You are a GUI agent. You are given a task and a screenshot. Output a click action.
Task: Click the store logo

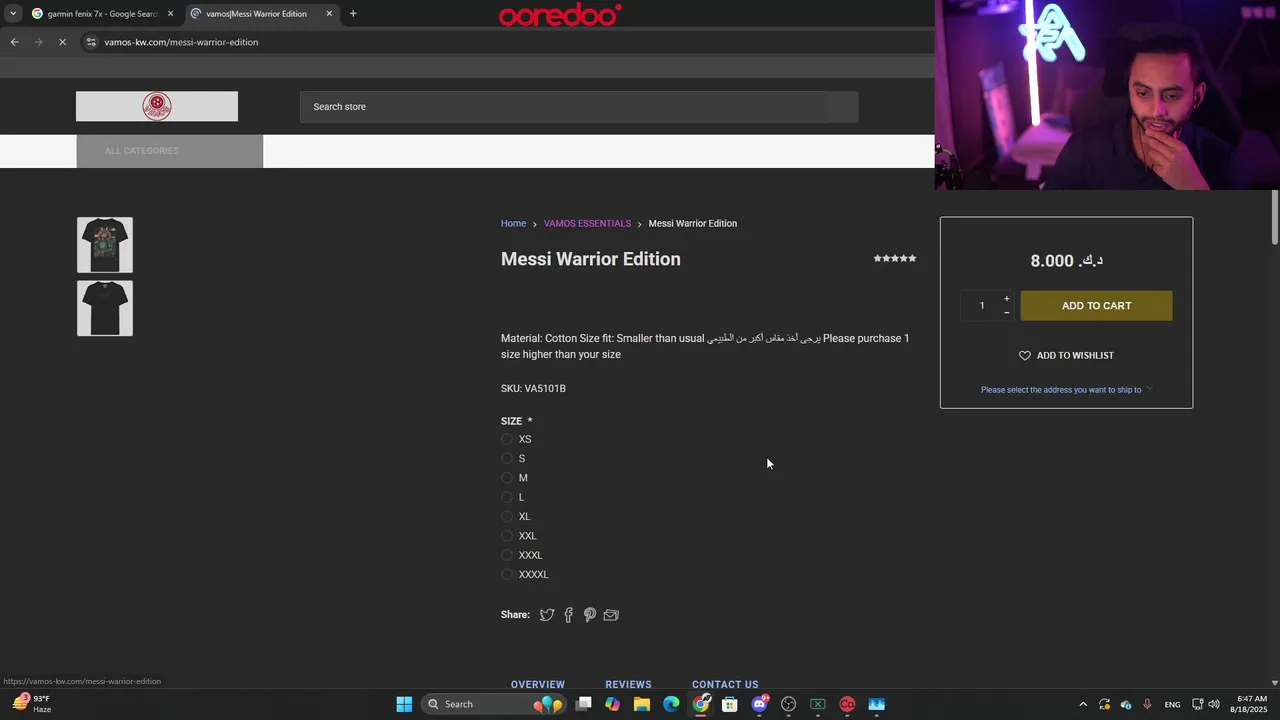coord(157,106)
